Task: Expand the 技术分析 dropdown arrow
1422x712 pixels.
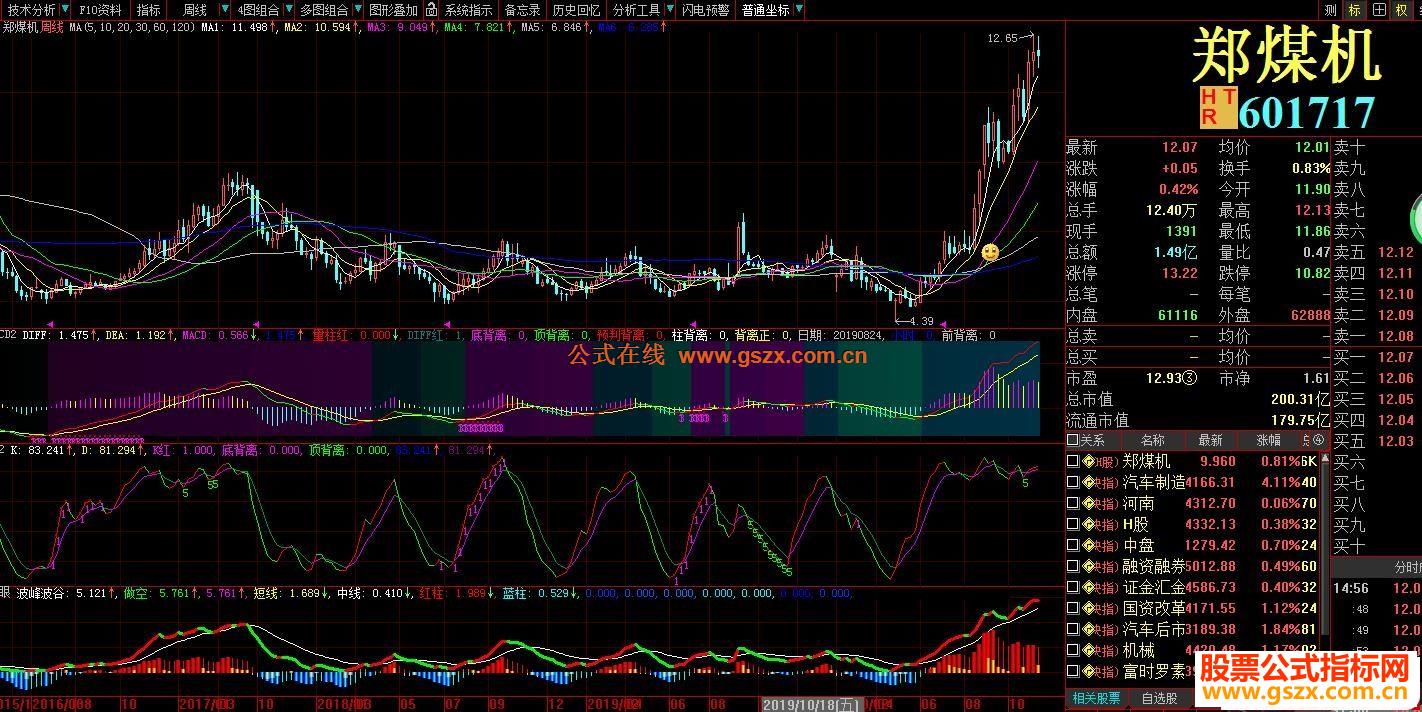Action: (x=66, y=10)
